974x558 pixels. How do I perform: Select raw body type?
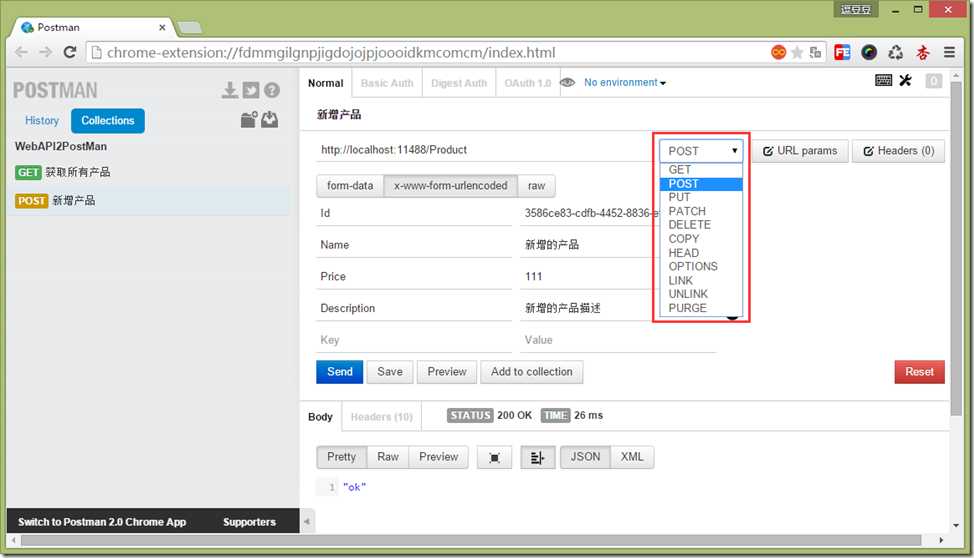coord(536,186)
